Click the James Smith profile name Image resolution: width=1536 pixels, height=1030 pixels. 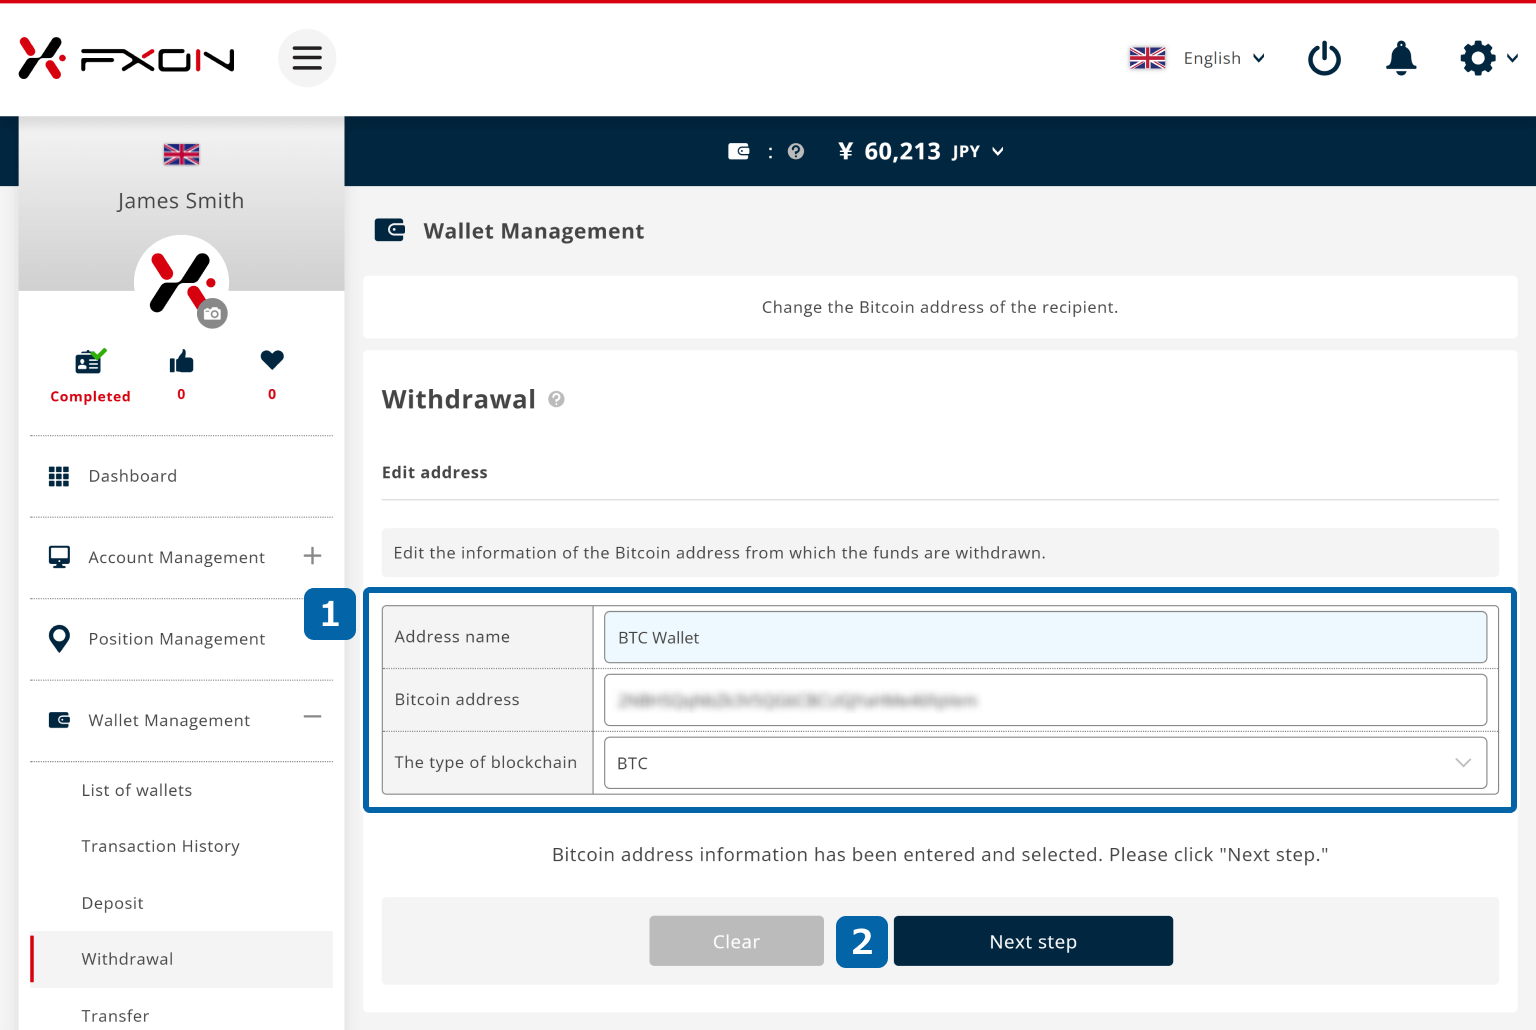tap(181, 201)
